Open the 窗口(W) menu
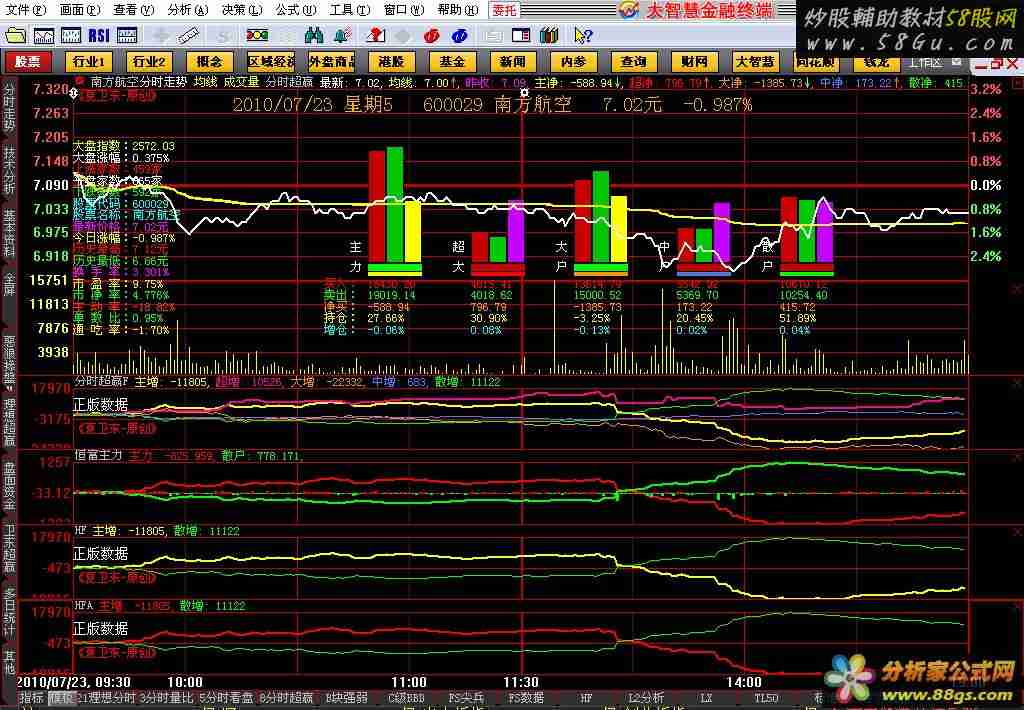Viewport: 1024px width, 710px height. [404, 10]
